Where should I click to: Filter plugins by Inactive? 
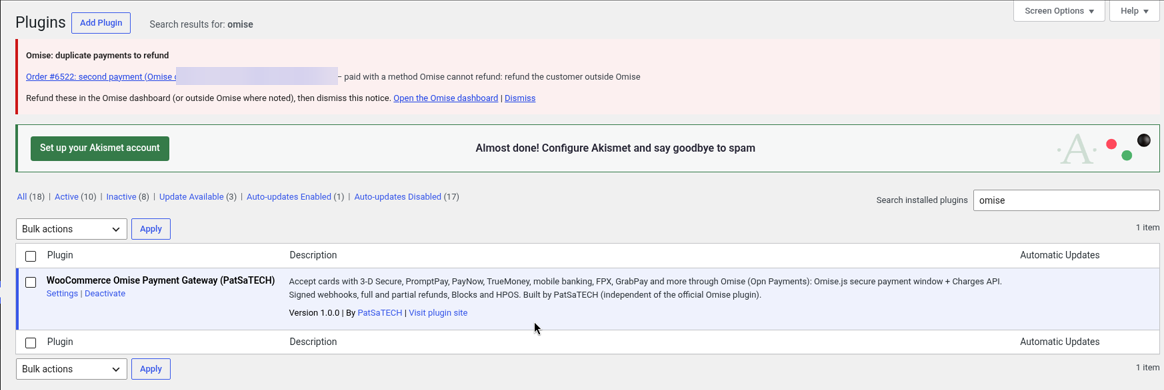tap(121, 197)
